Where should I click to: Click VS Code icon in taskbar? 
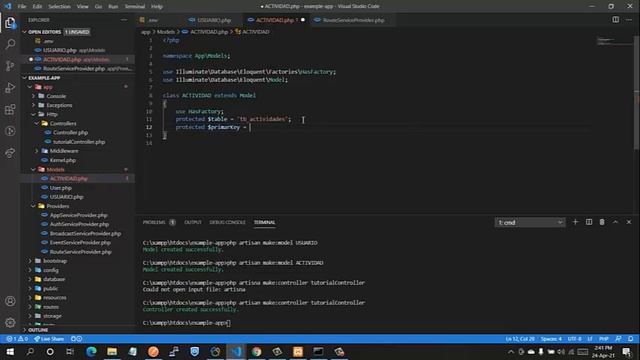tap(236, 351)
